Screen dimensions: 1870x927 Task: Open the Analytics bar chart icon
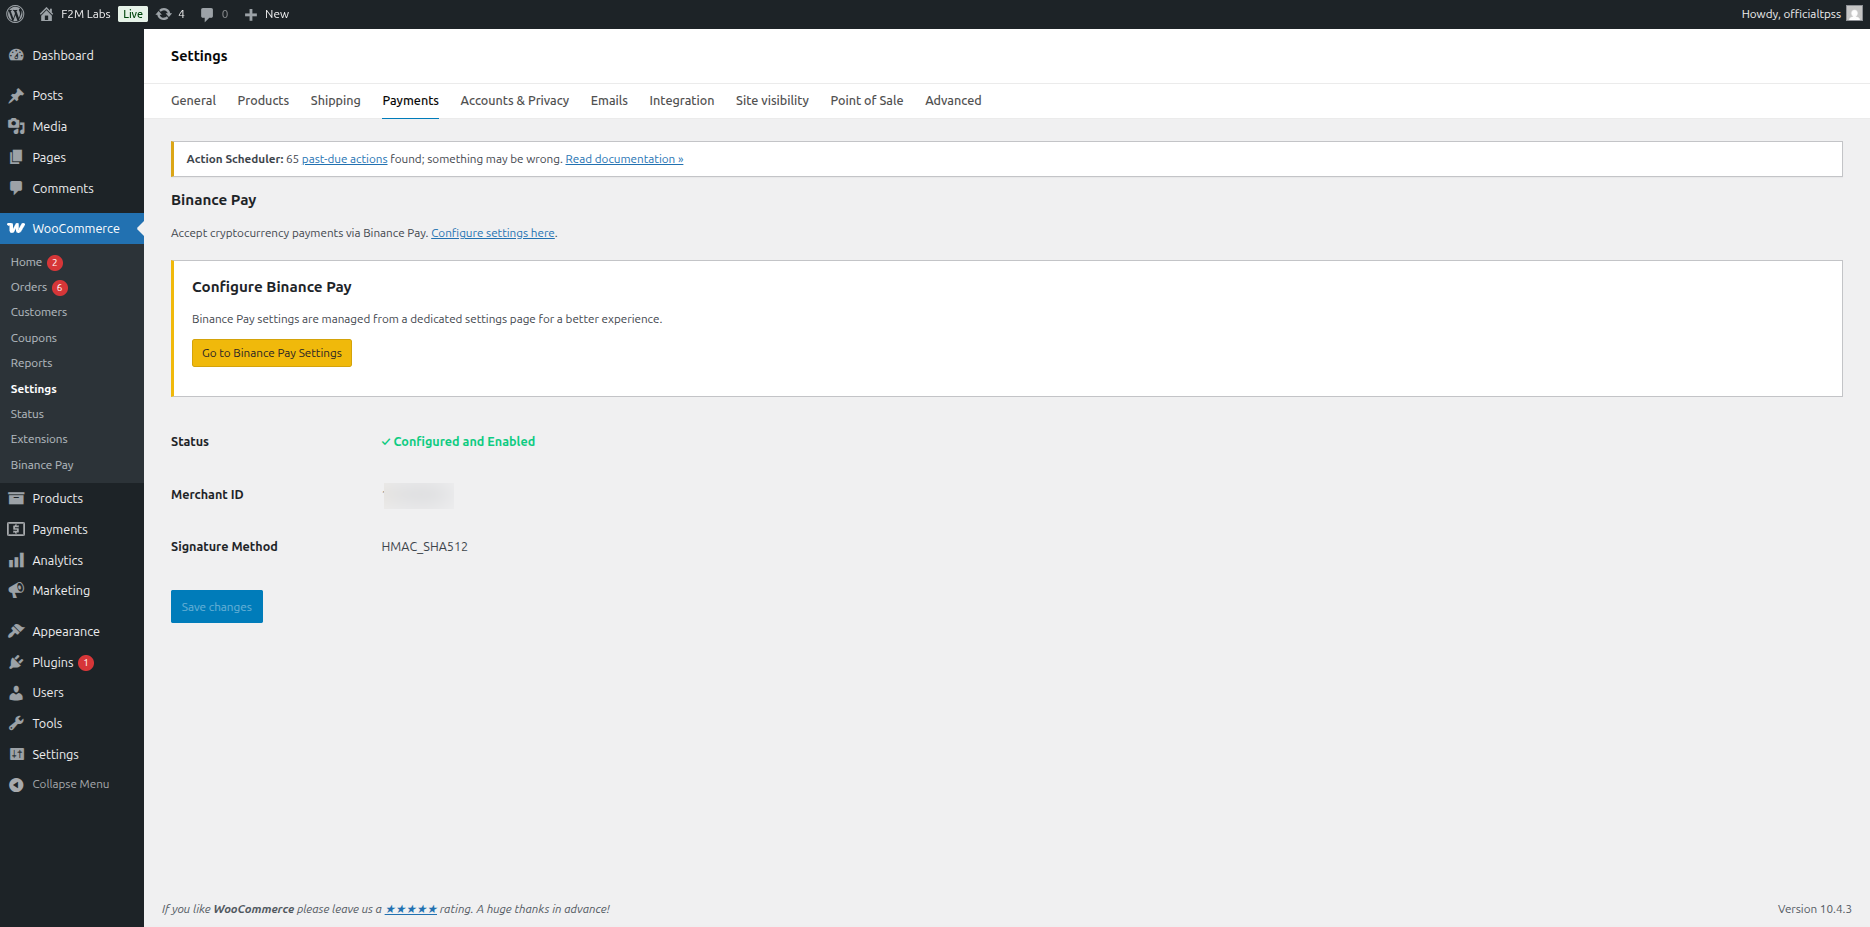tap(16, 561)
